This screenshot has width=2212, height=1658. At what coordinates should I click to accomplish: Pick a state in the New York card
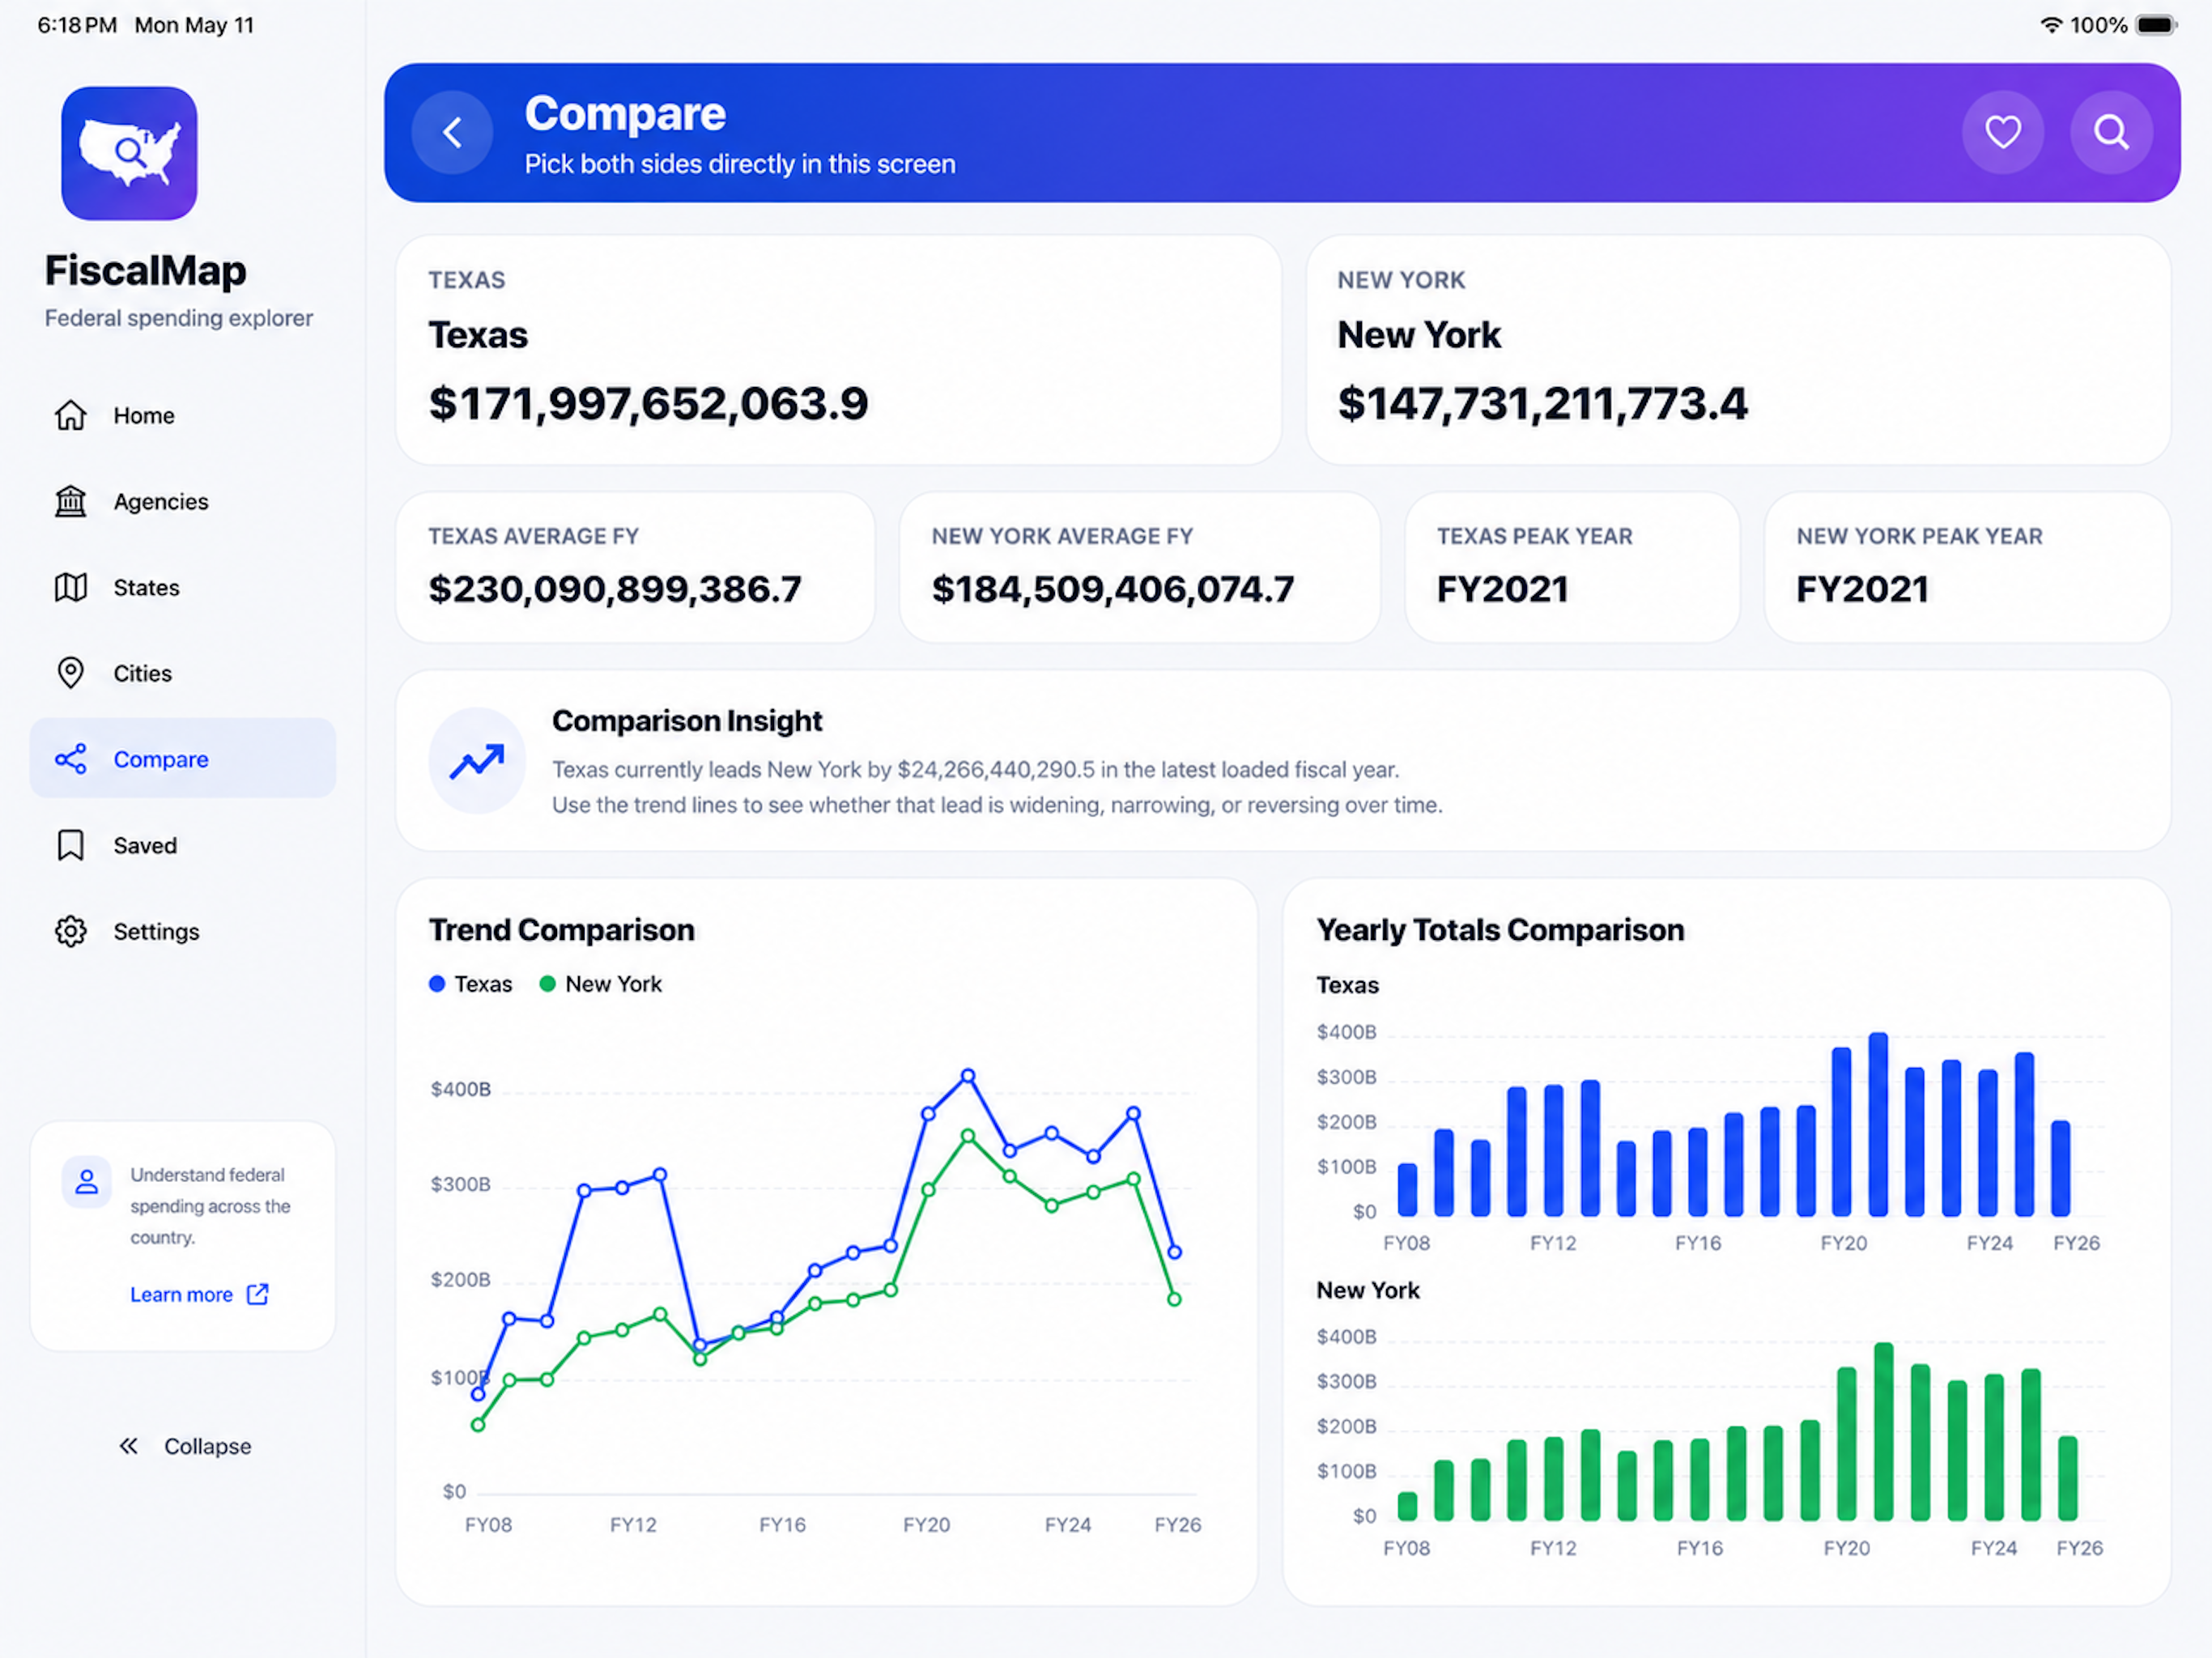[1738, 350]
